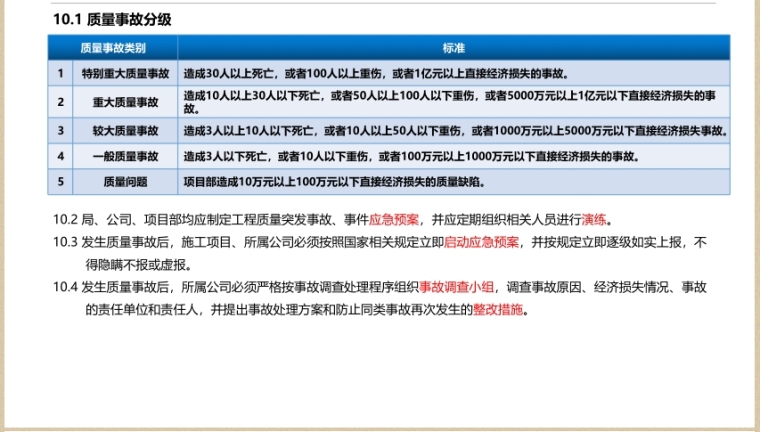Screen dimensions: 760x432
Task: Select row number 5 in the table
Action: tap(60, 182)
